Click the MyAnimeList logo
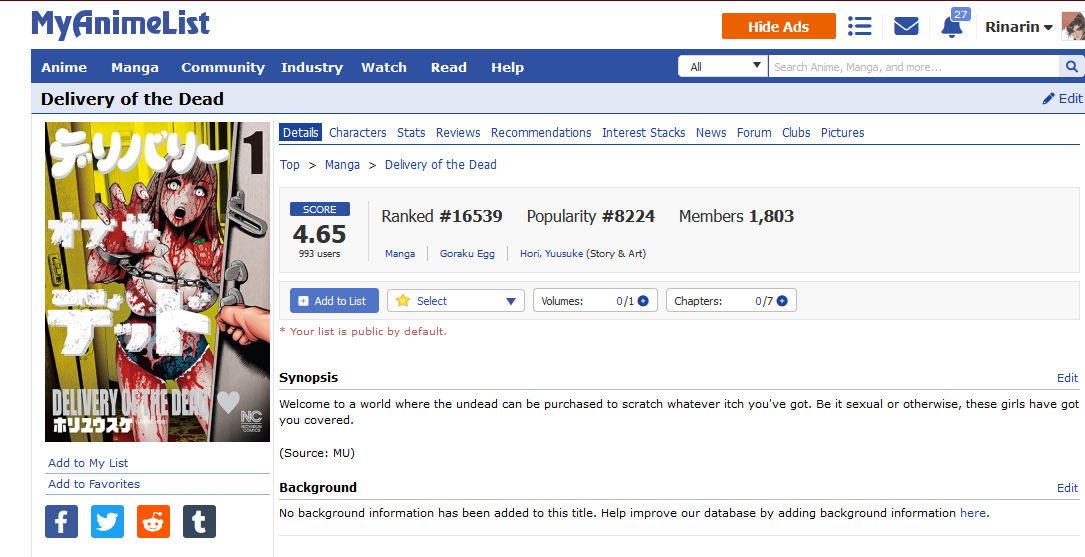 (x=120, y=25)
